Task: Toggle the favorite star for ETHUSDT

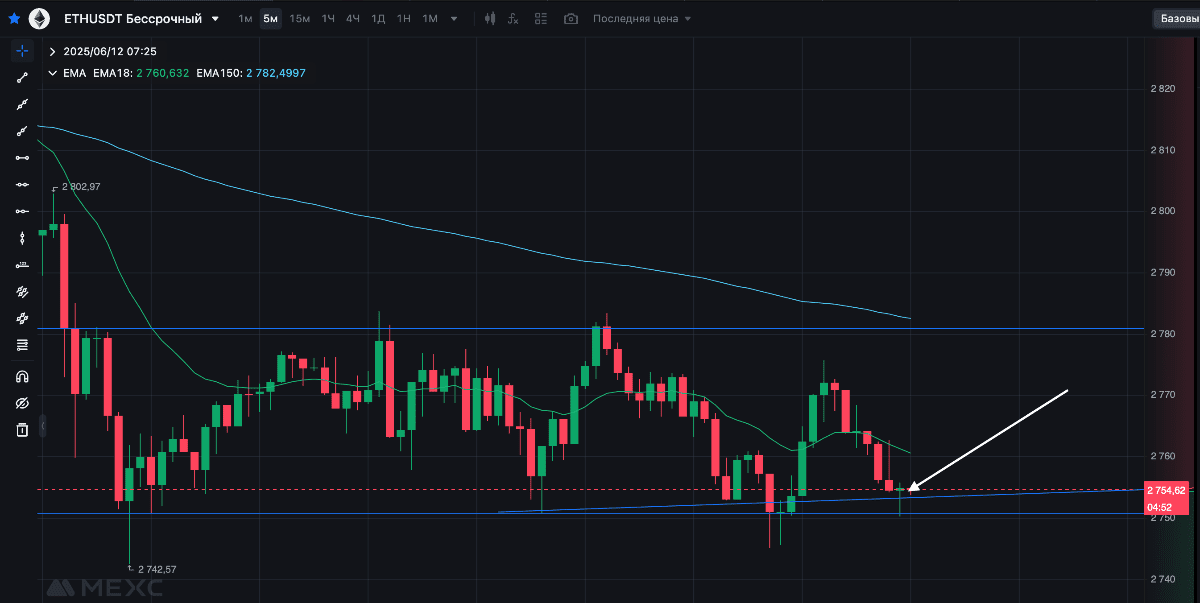Action: click(14, 19)
